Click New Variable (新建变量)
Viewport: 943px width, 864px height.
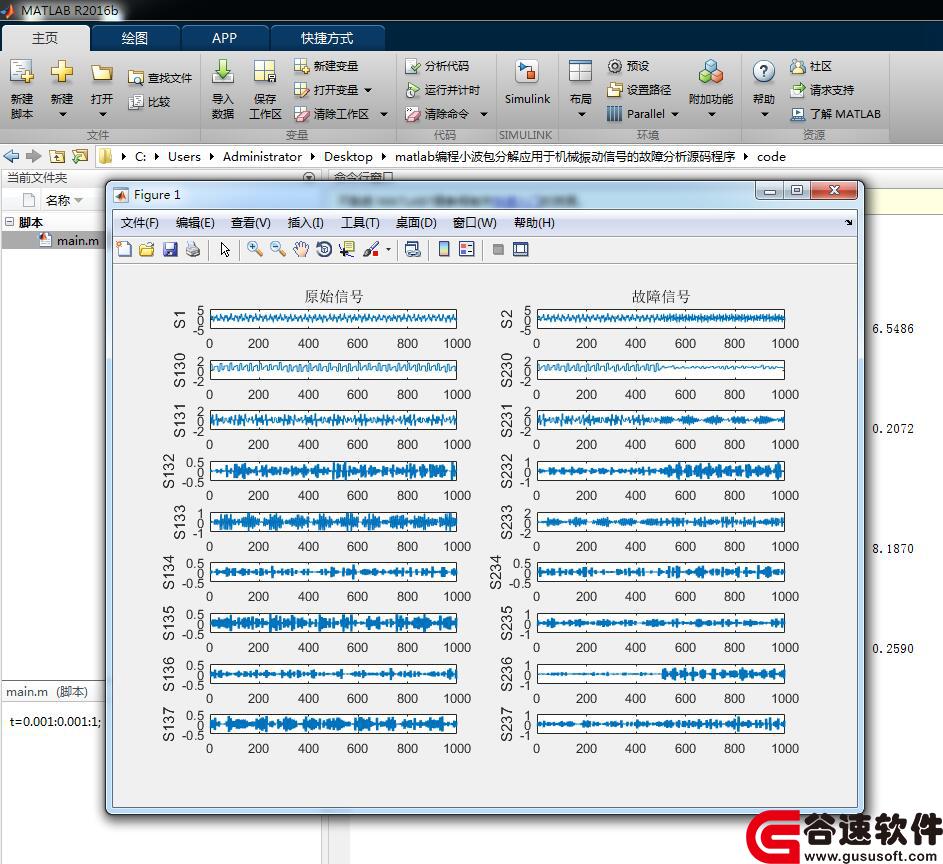[326, 66]
